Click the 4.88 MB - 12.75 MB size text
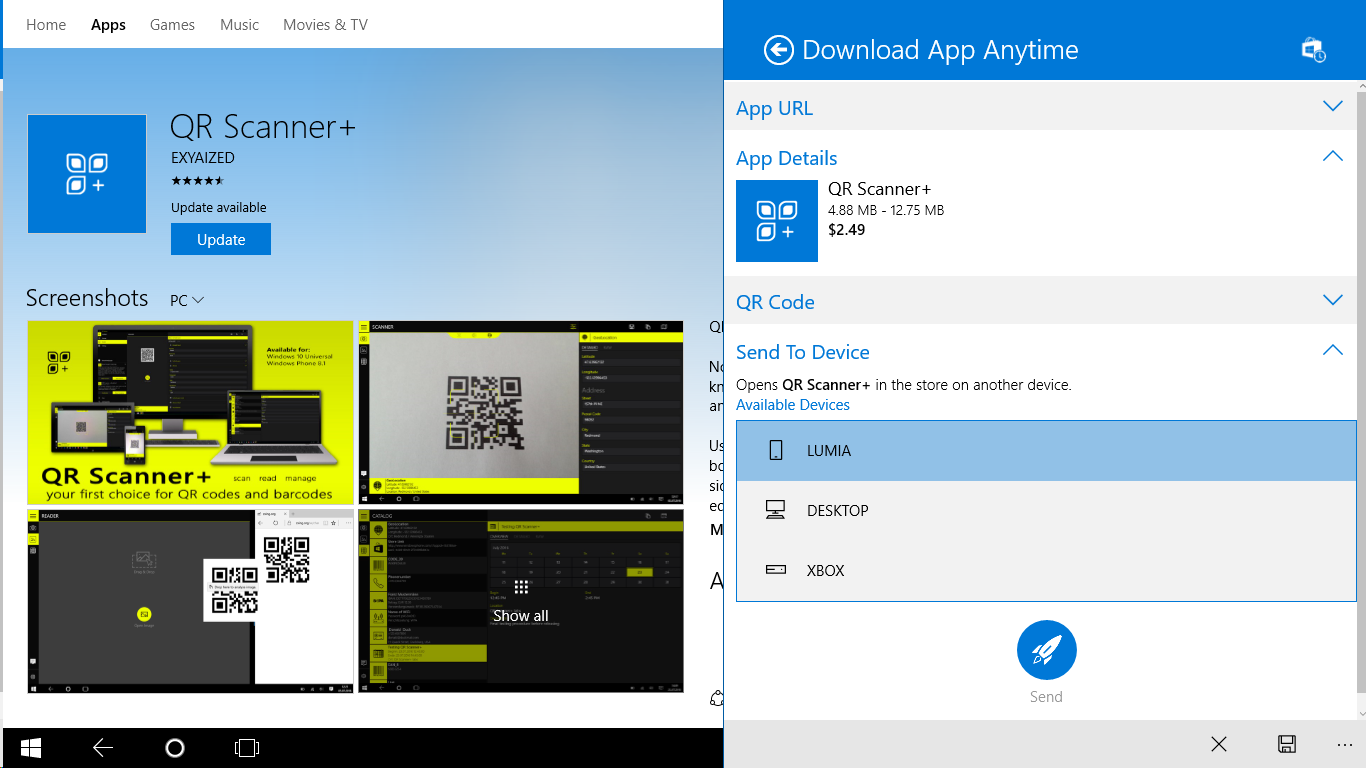This screenshot has height=768, width=1366. [x=886, y=210]
